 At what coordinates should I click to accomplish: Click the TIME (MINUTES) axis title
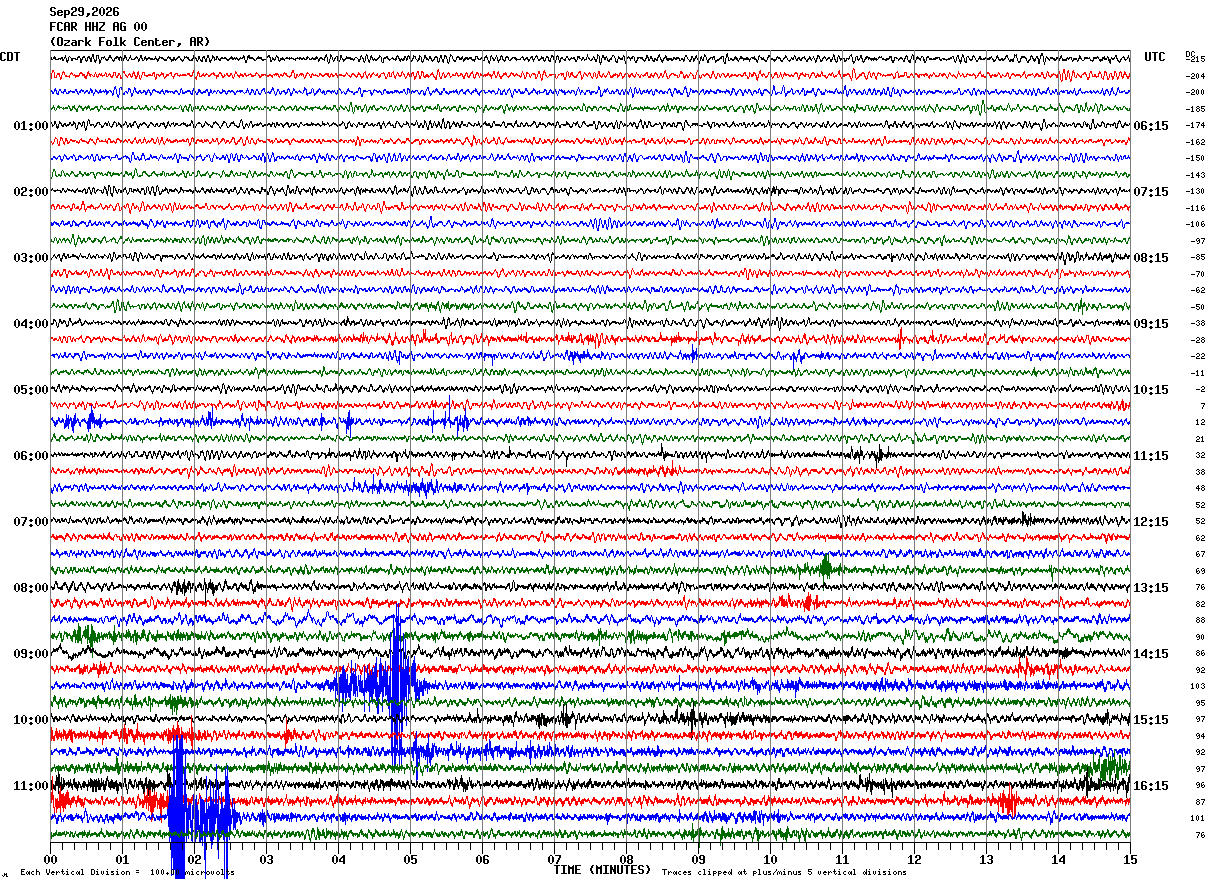602,870
